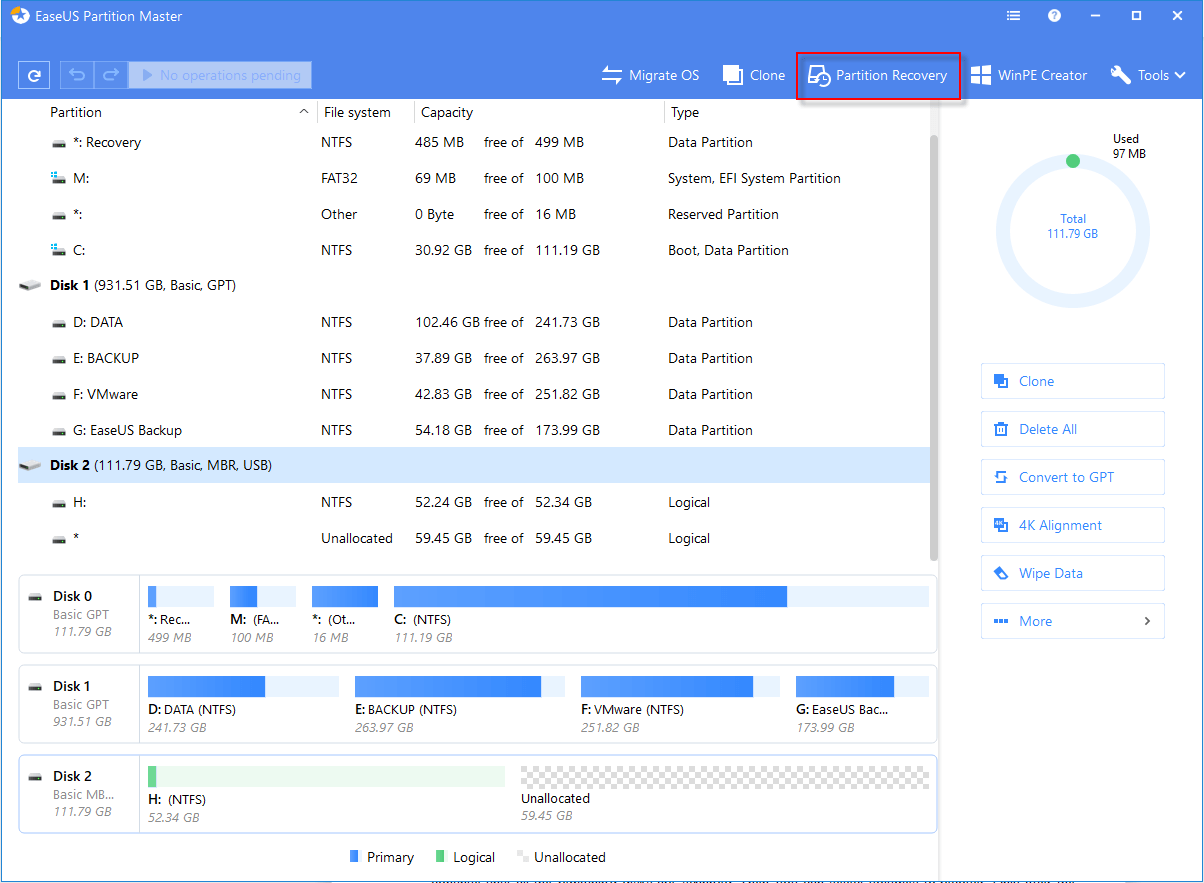Expand the More options chevron
The image size is (1204, 883).
click(1147, 621)
